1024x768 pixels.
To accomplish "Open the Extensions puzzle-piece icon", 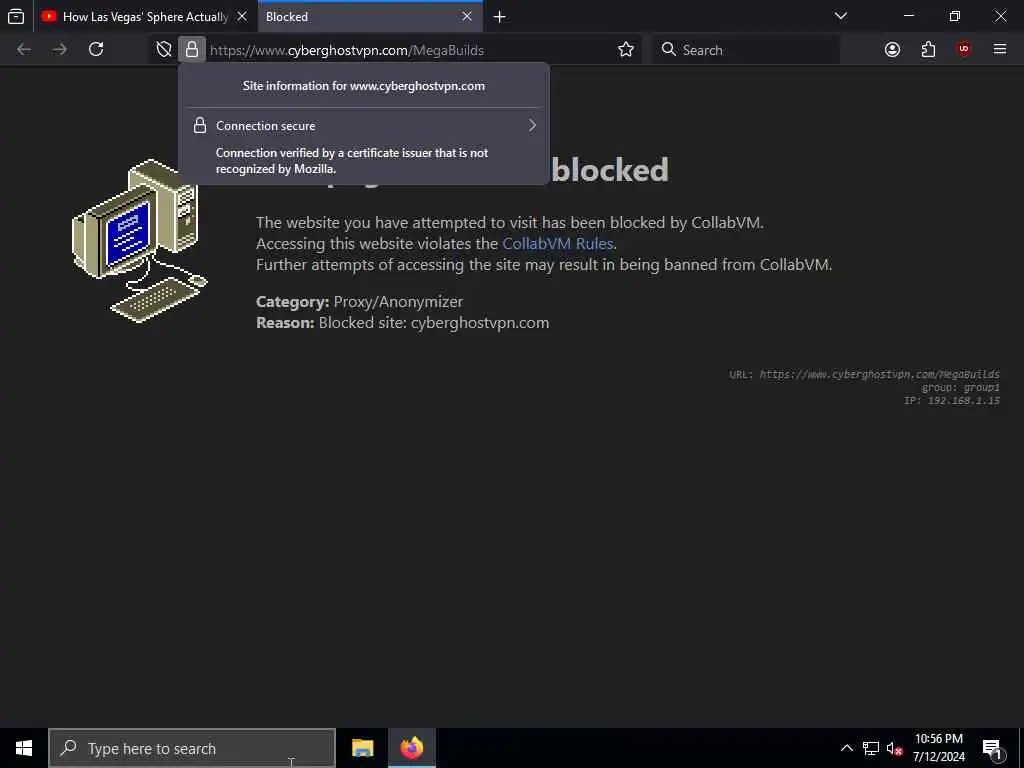I will click(928, 50).
